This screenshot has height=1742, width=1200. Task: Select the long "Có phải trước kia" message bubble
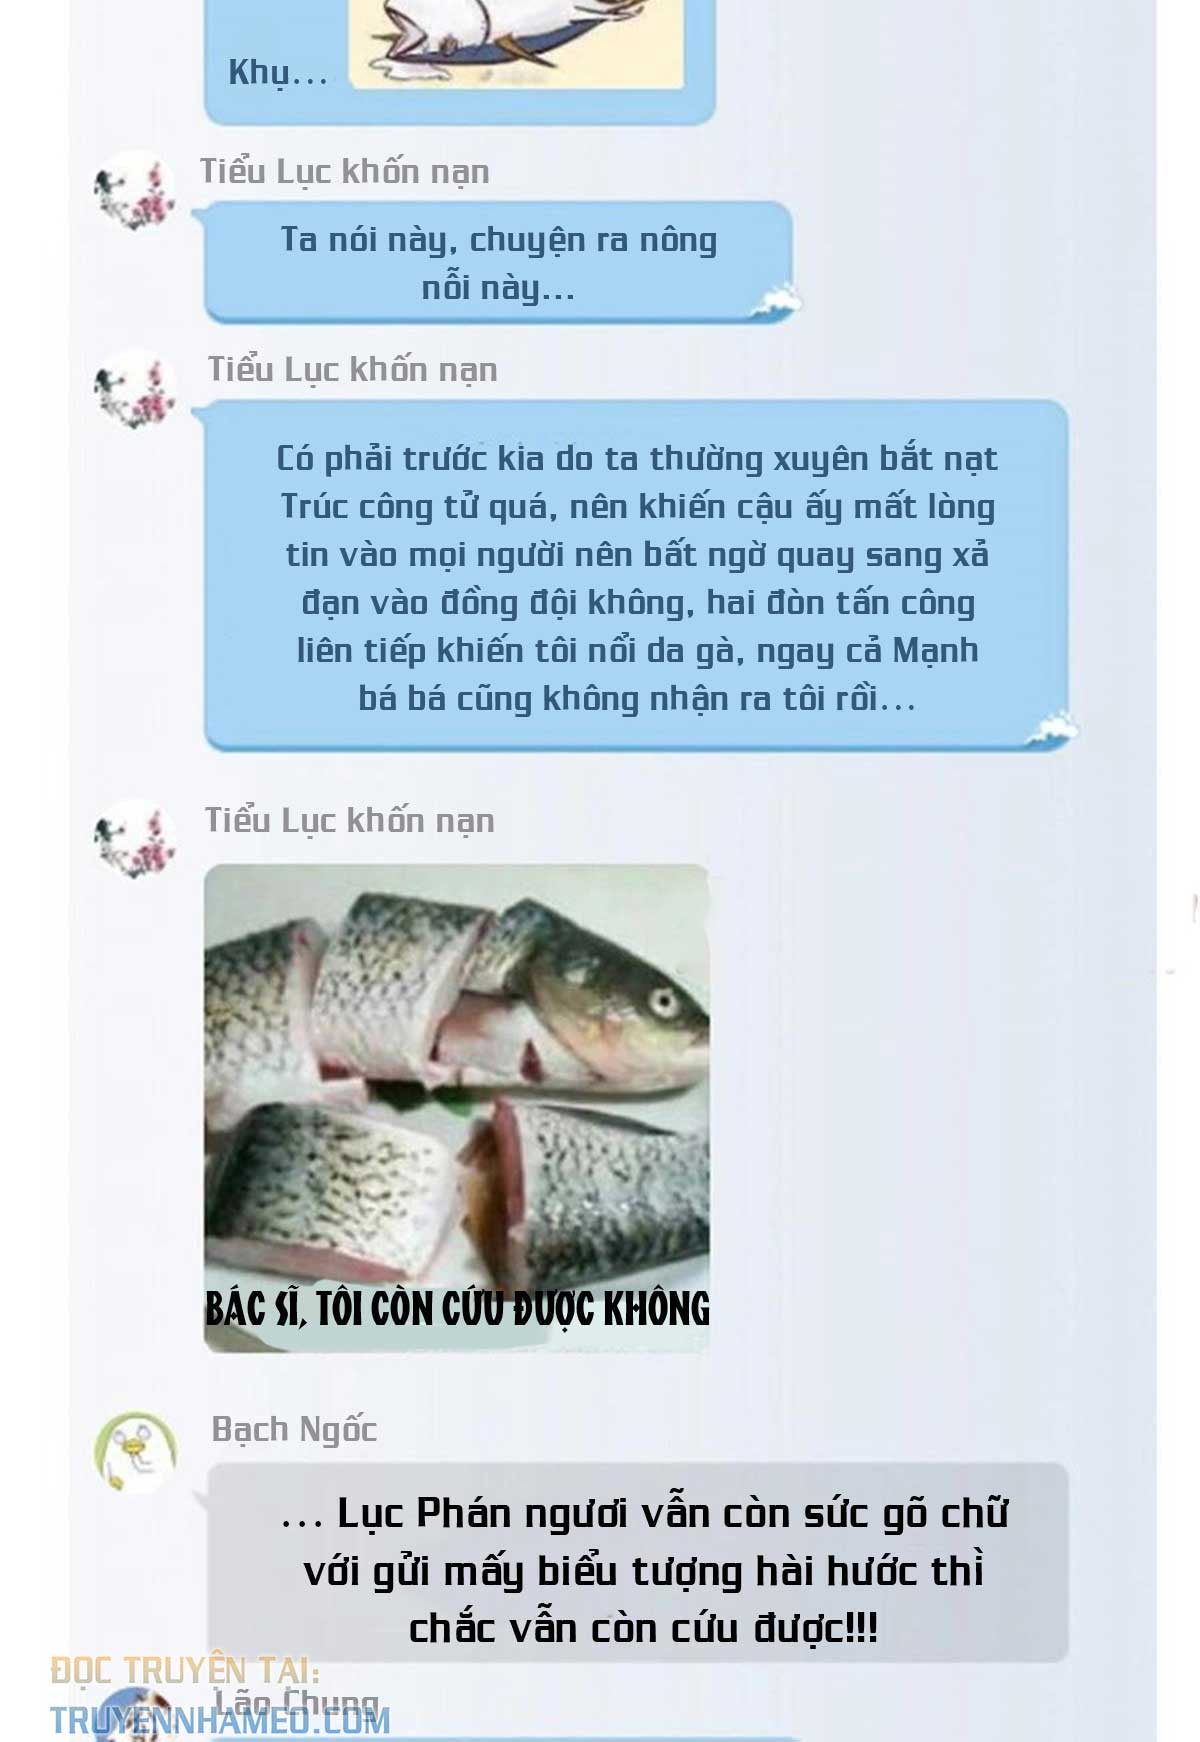click(x=637, y=576)
